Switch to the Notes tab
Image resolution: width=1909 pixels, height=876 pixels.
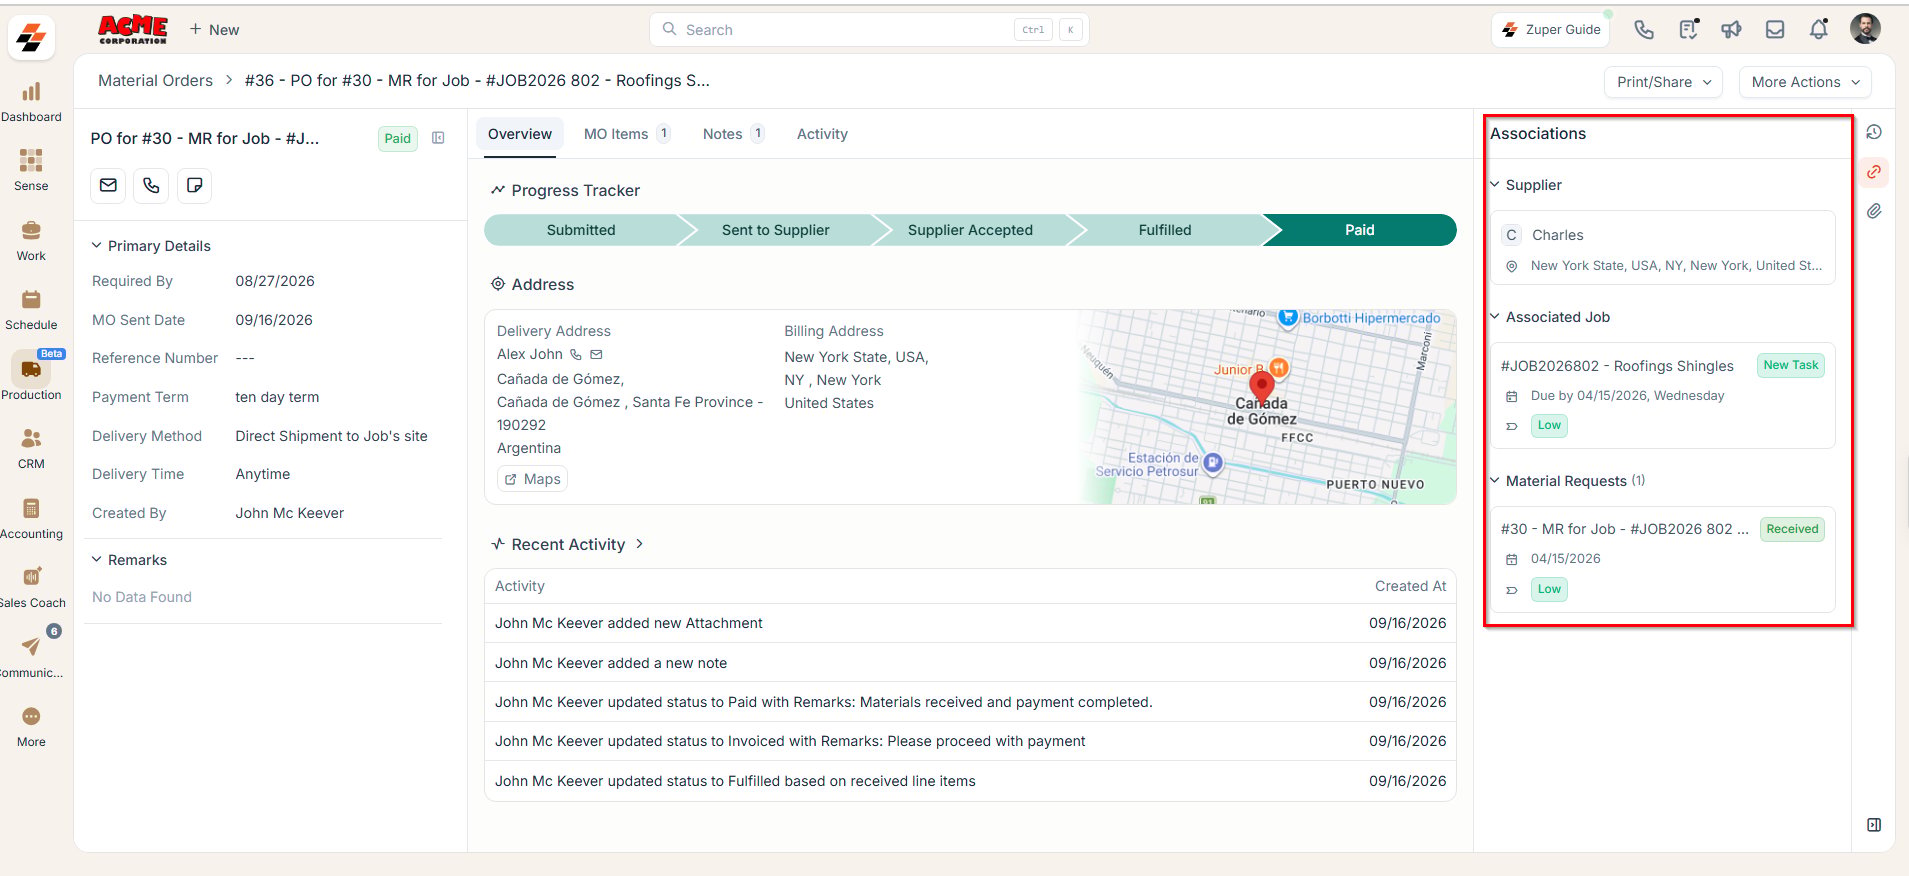(x=733, y=134)
